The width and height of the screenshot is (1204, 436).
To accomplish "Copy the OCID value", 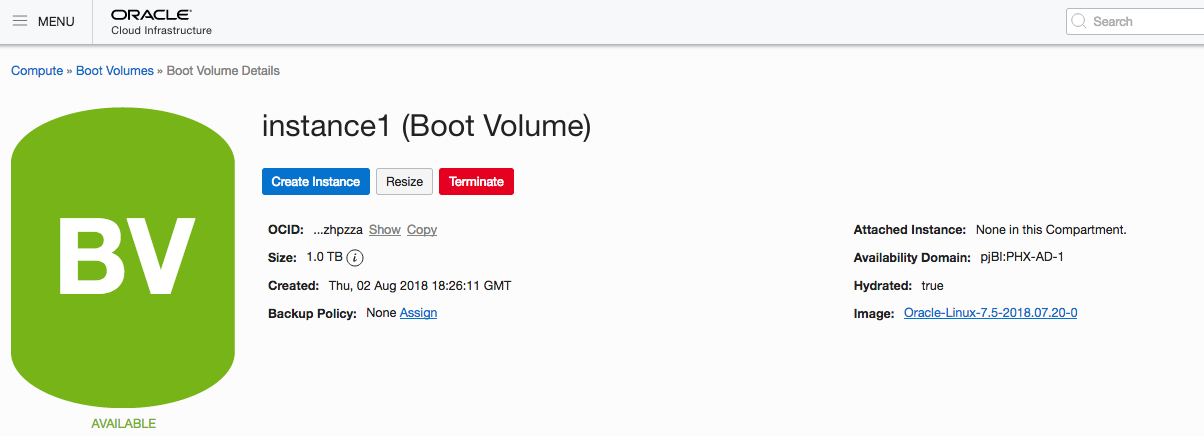I will (x=422, y=230).
